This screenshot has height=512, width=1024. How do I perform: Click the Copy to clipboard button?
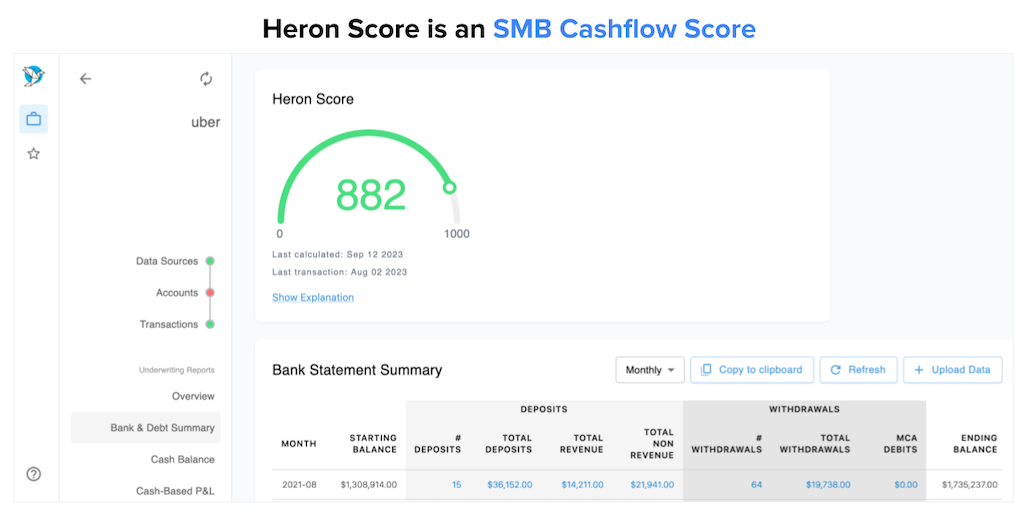[x=752, y=370]
